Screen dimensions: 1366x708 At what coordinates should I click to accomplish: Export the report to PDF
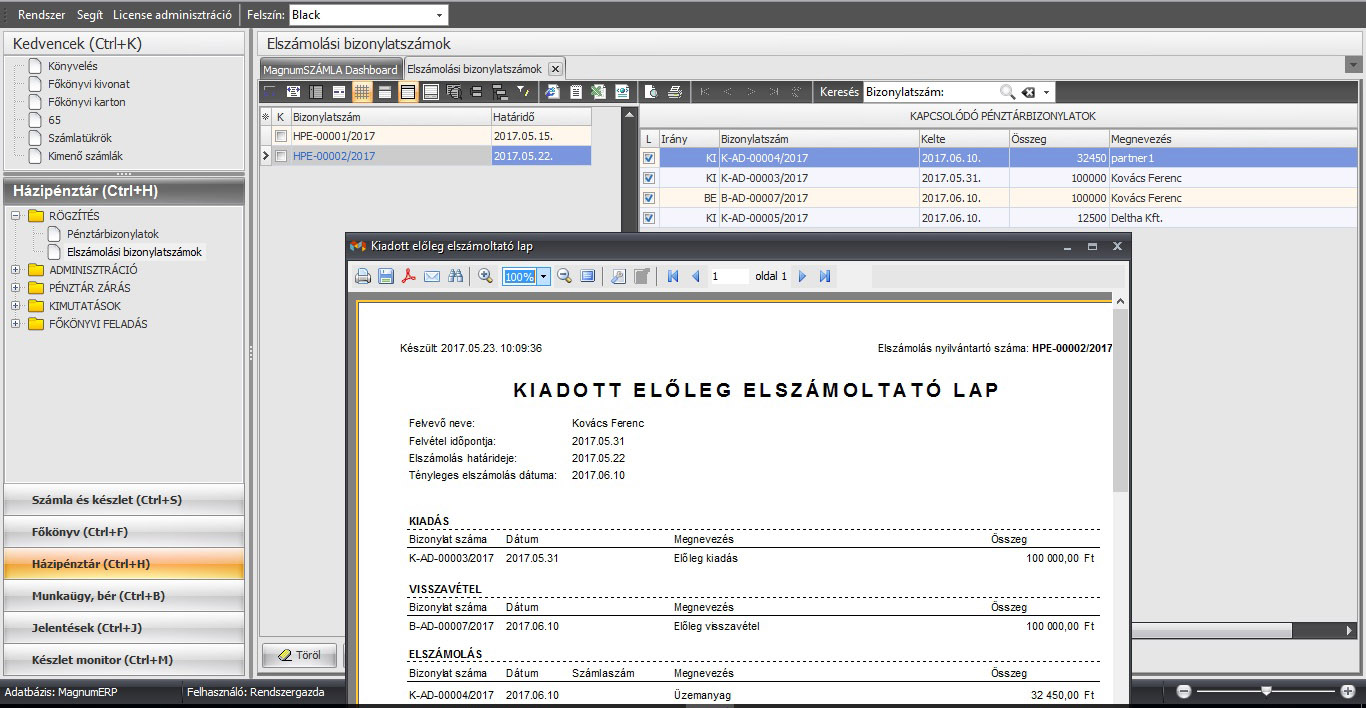point(408,277)
